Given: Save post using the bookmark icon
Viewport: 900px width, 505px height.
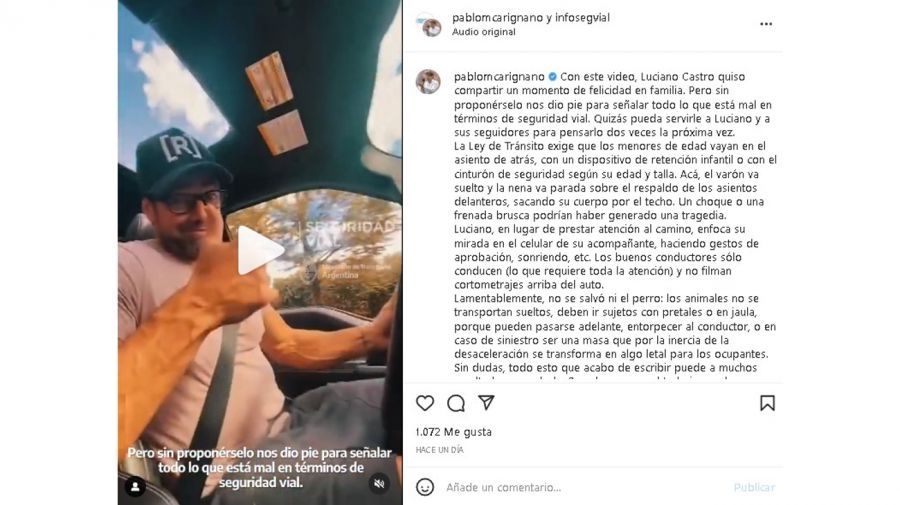Looking at the screenshot, I should pos(767,403).
